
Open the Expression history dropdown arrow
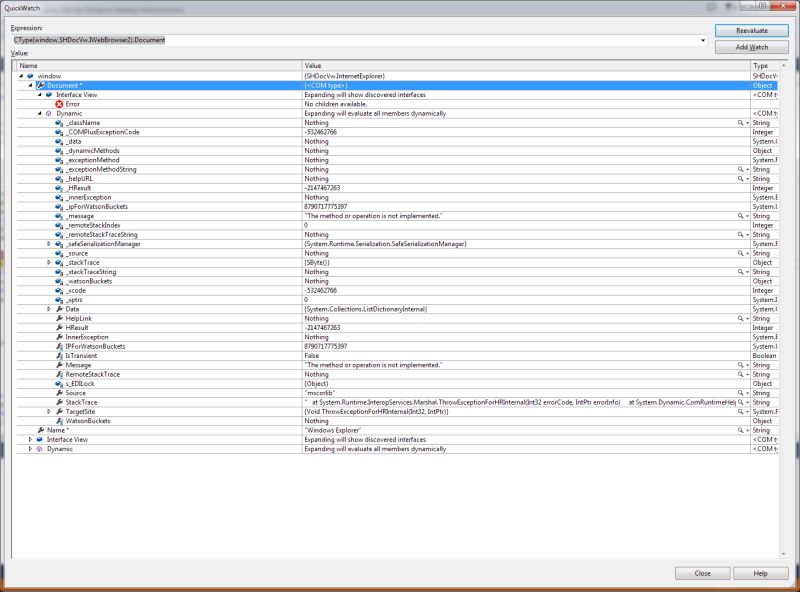tap(703, 40)
